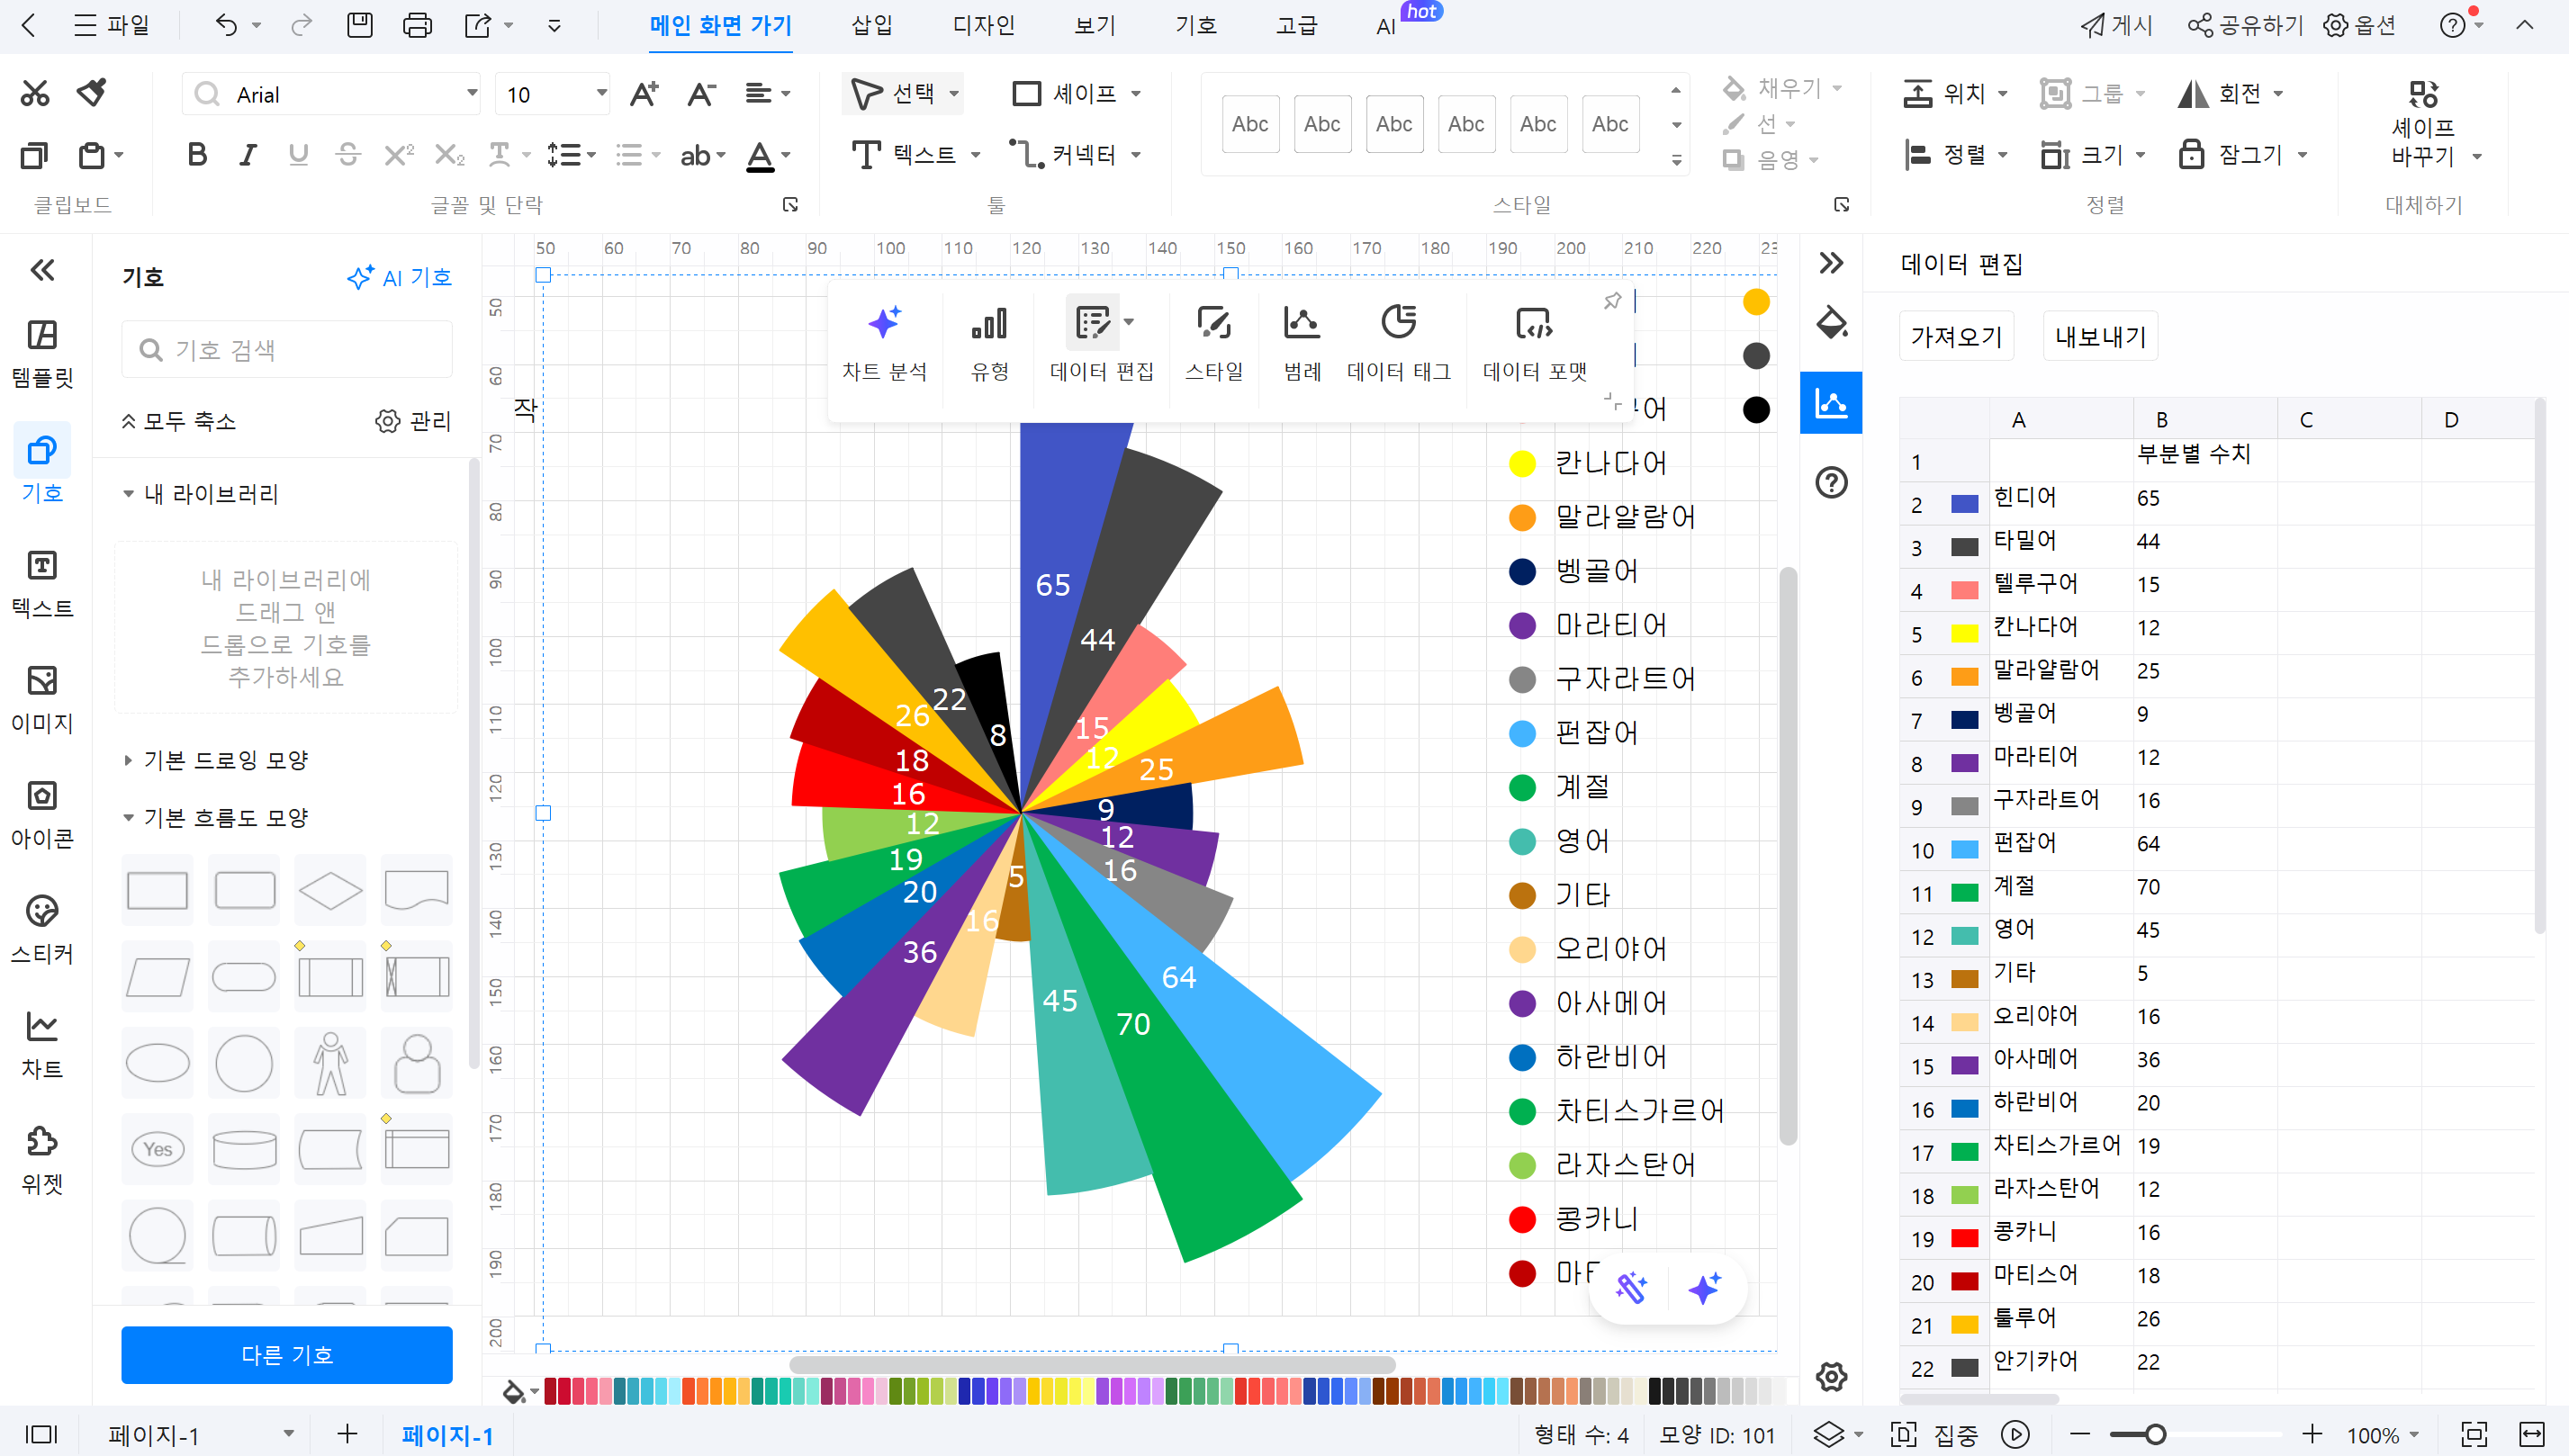Viewport: 2569px width, 1456px height.
Task: Open the 고급 tab
Action: (1296, 25)
